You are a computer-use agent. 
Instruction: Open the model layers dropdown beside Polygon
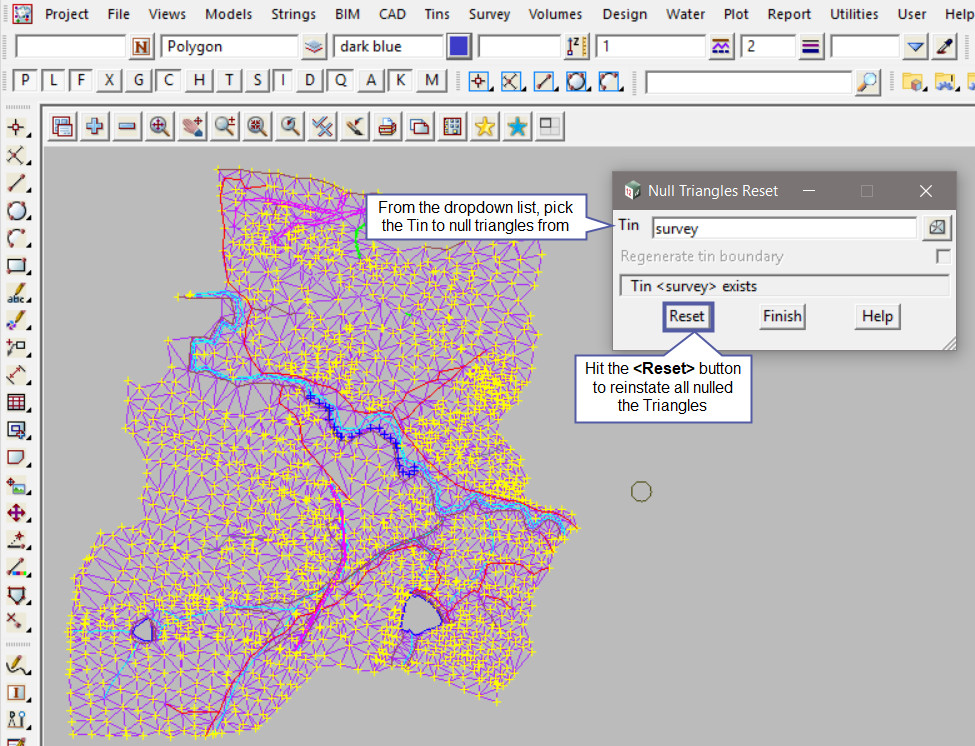(x=315, y=47)
